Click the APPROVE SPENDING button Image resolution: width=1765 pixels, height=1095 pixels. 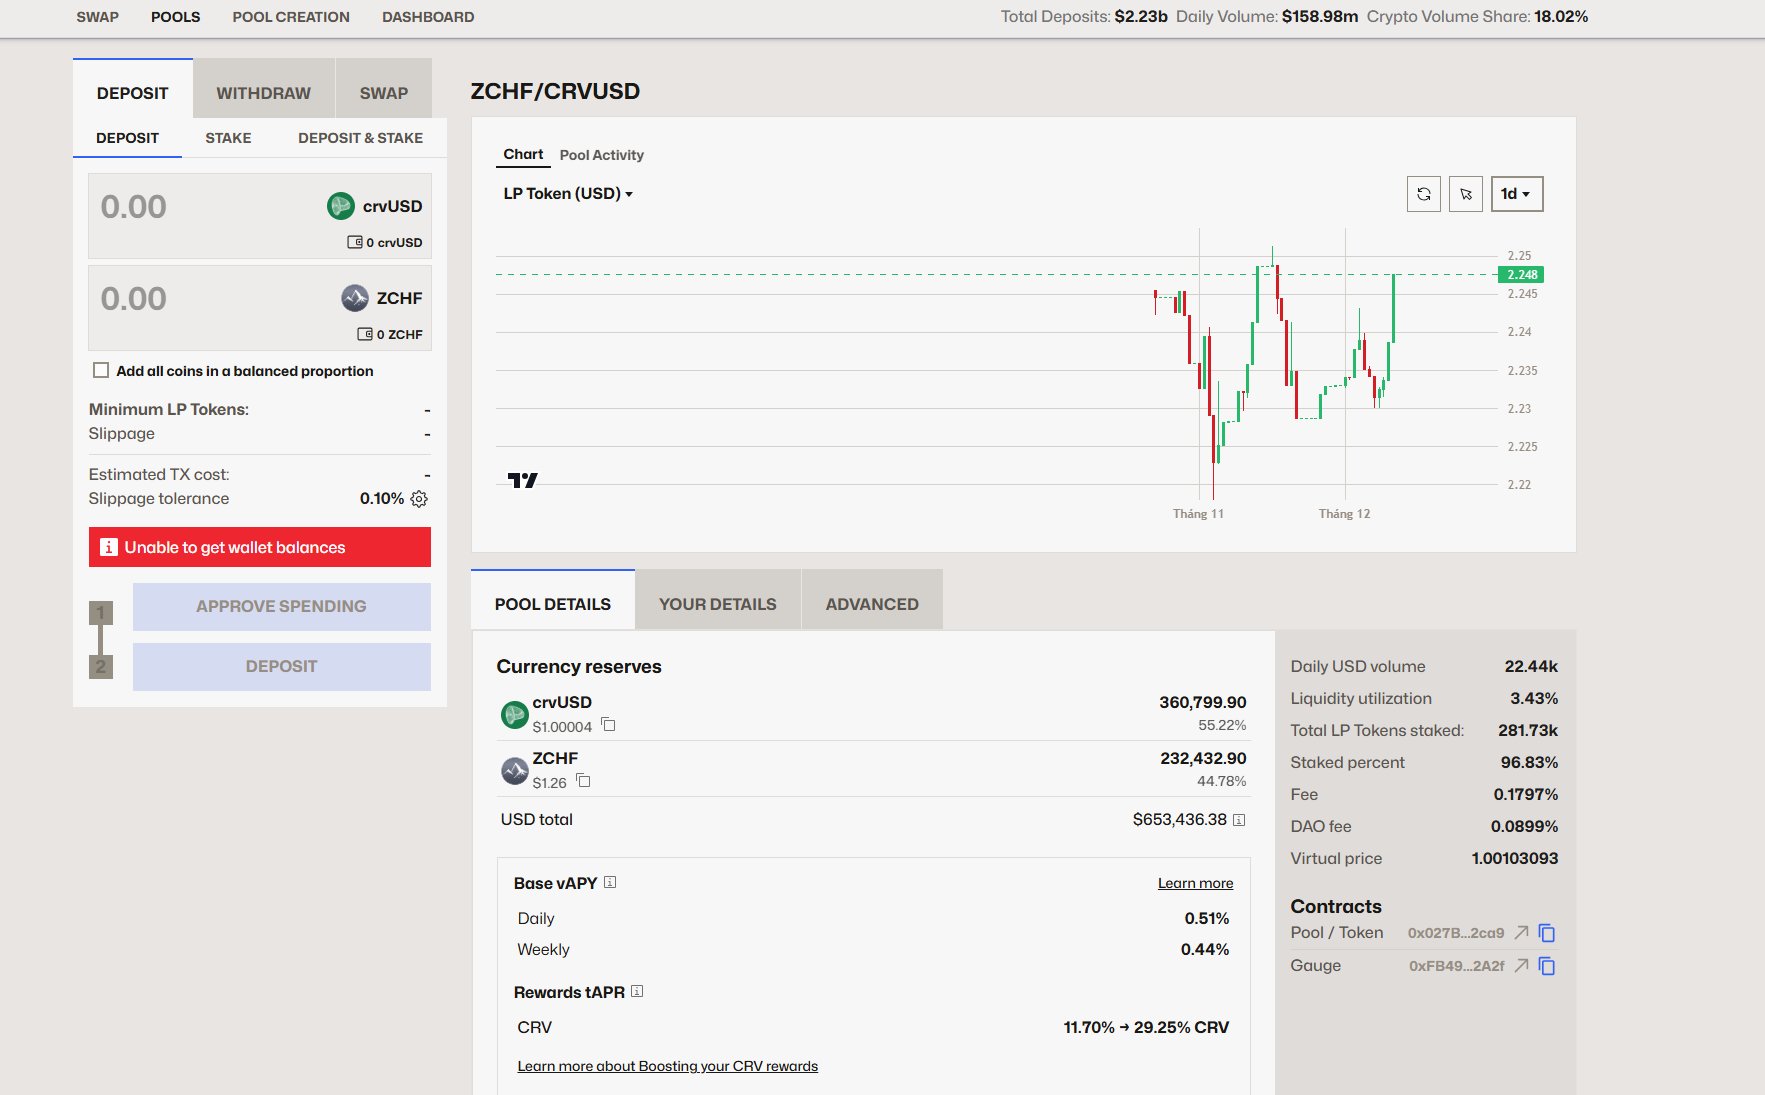(281, 607)
